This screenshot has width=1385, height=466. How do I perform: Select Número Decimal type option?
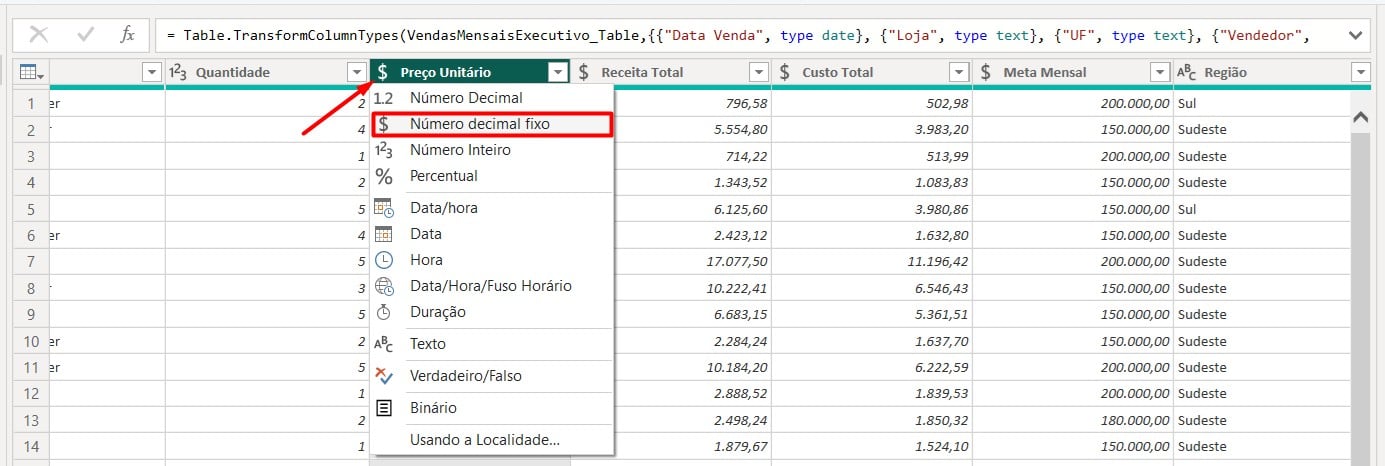[x=491, y=98]
